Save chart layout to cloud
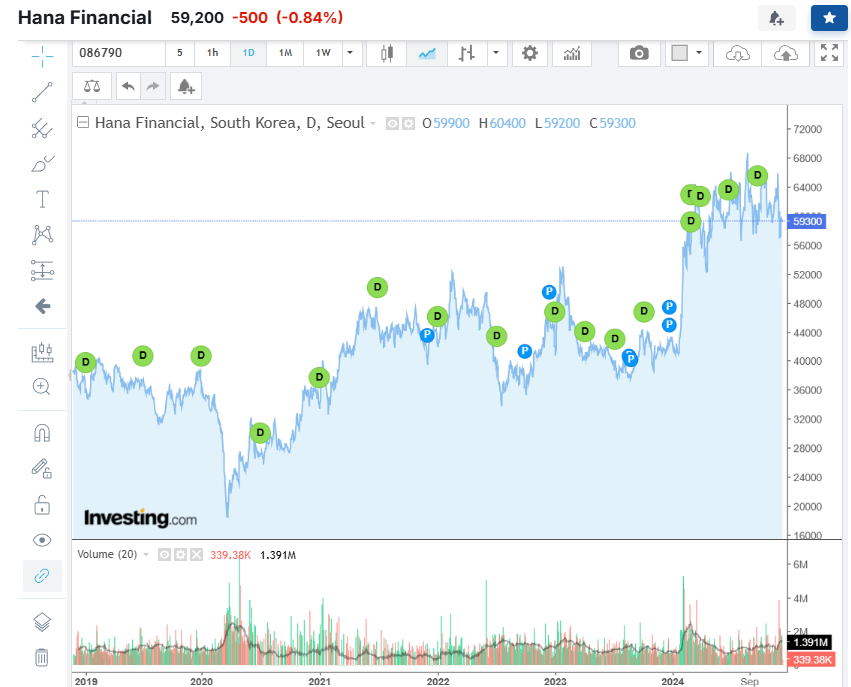 (x=785, y=53)
